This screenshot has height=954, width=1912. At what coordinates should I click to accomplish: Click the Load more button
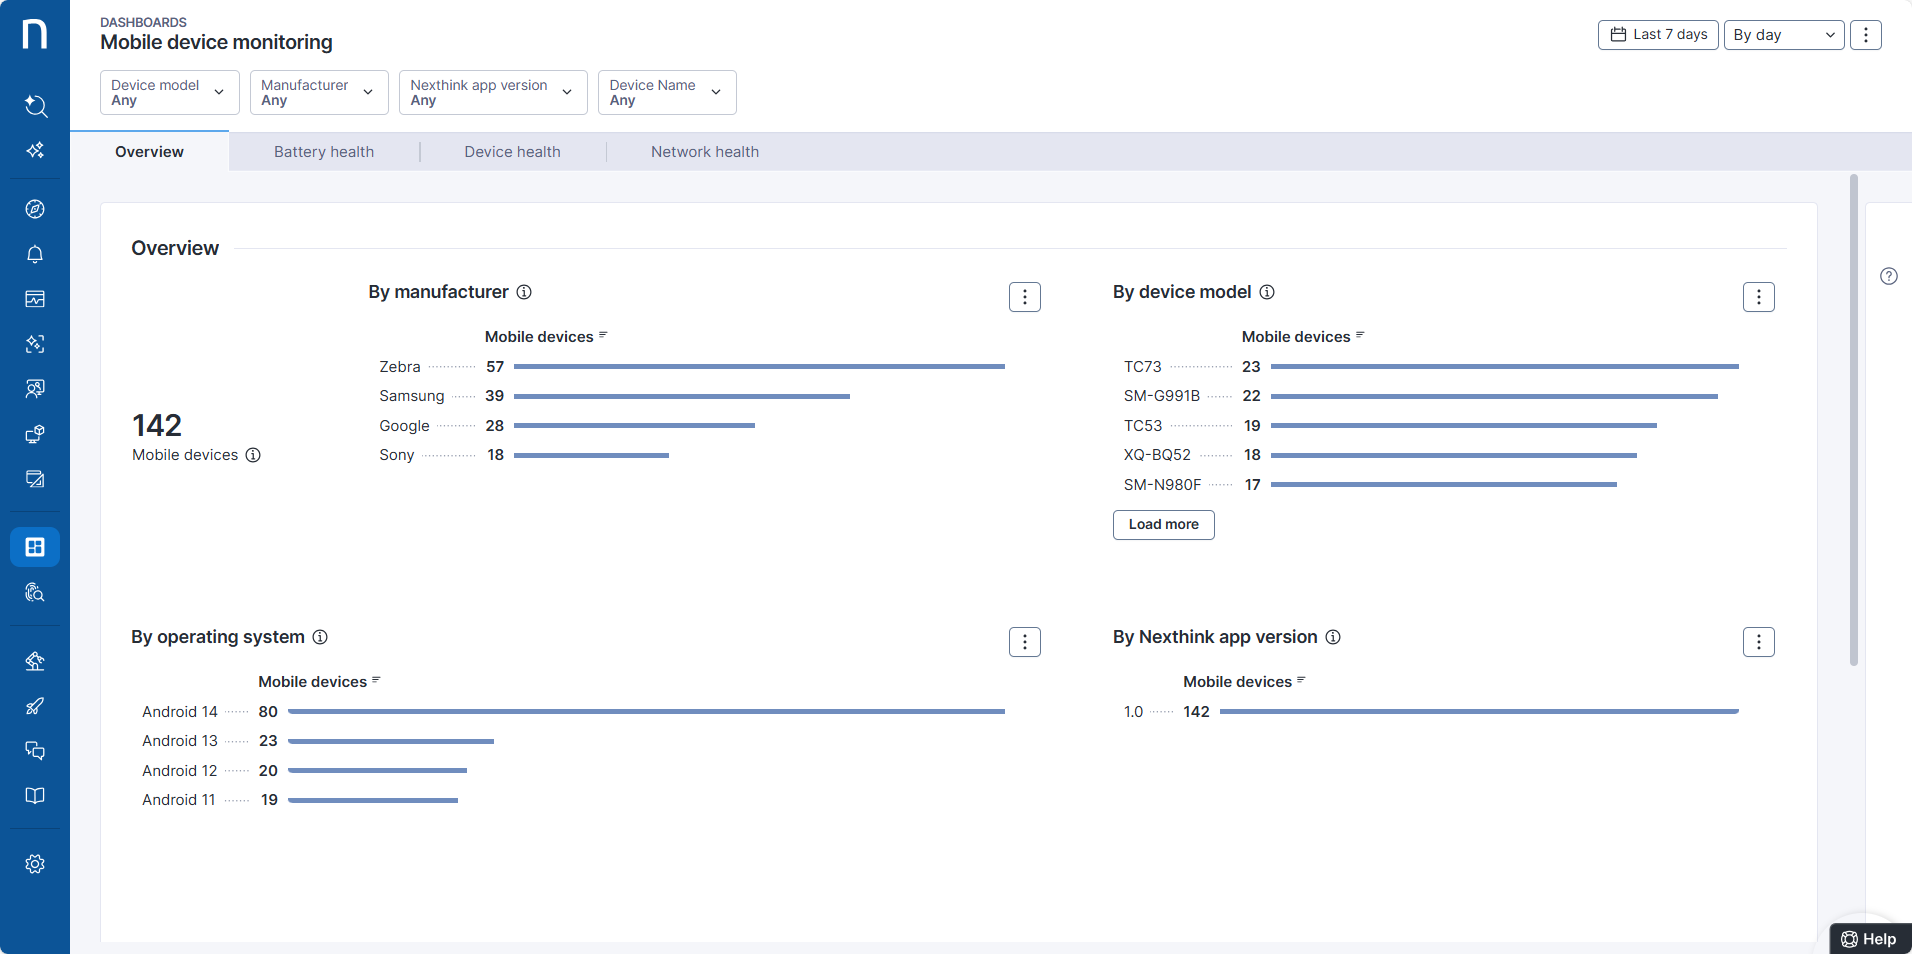(1163, 525)
